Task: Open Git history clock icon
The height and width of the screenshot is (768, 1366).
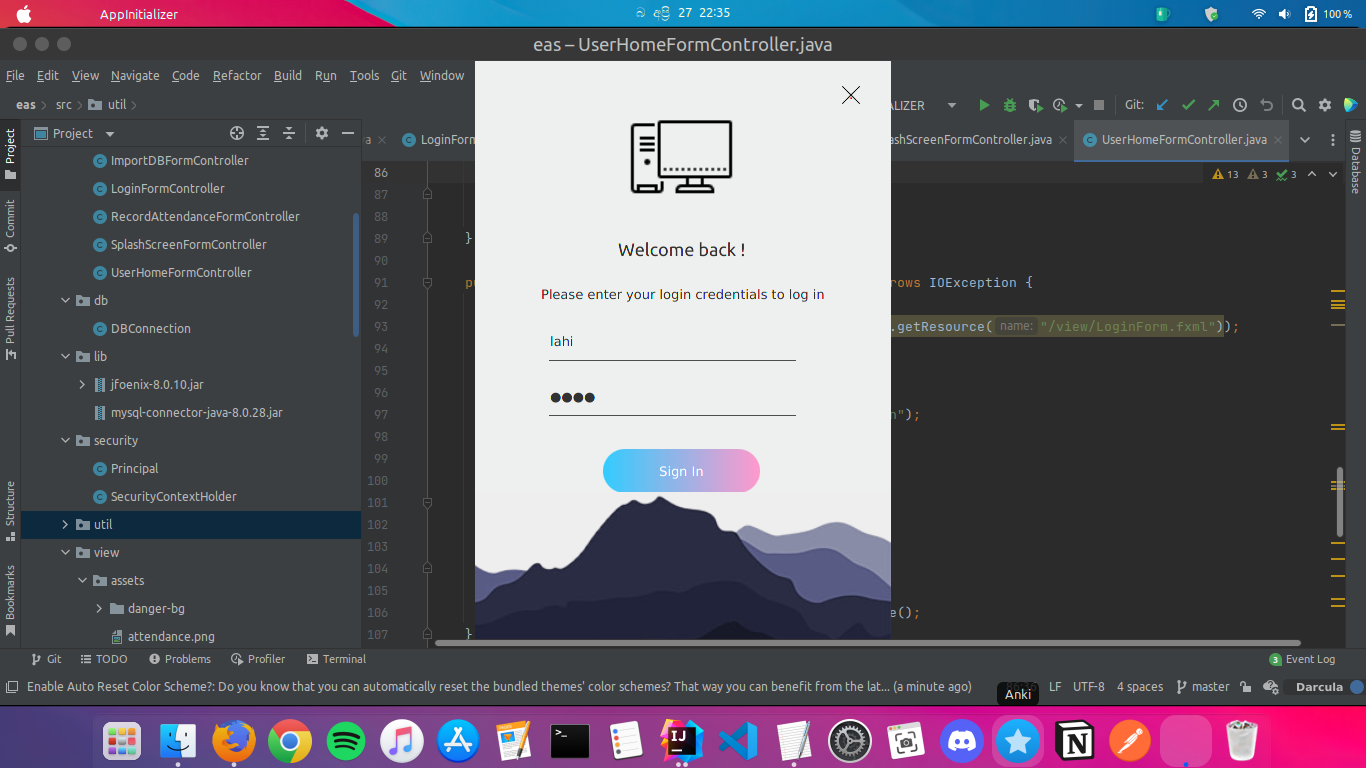Action: (x=1240, y=105)
